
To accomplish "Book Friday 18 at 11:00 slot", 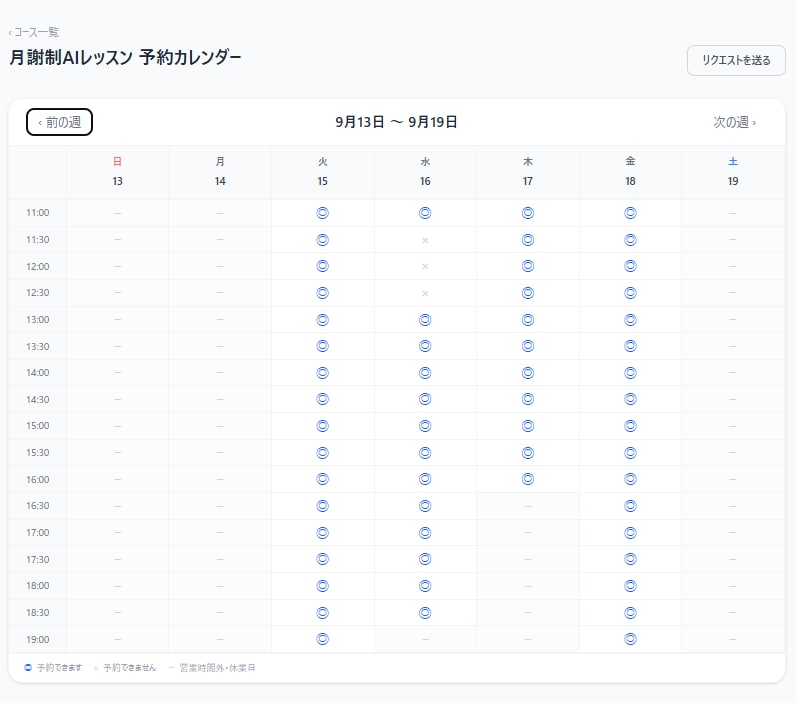I will (x=631, y=213).
